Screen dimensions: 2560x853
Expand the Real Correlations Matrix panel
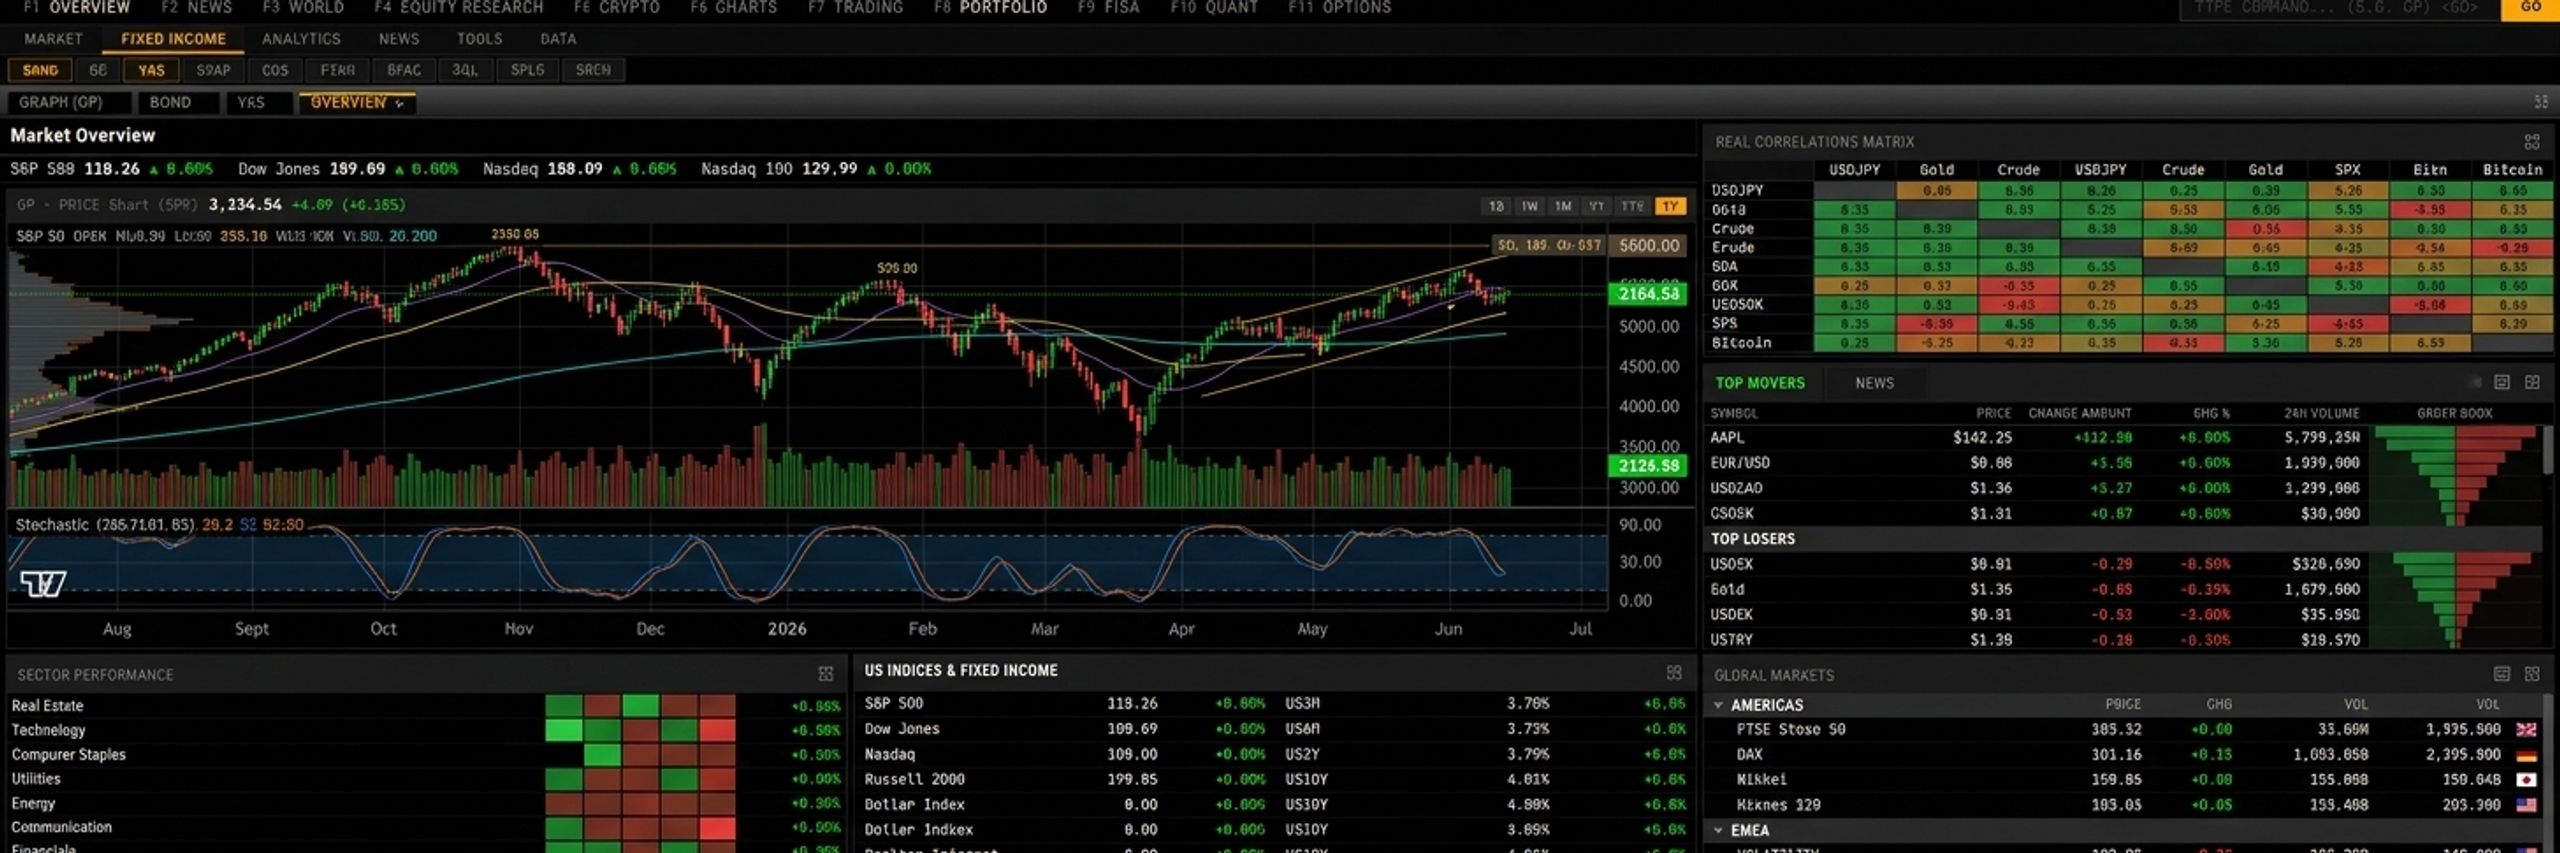point(2531,142)
